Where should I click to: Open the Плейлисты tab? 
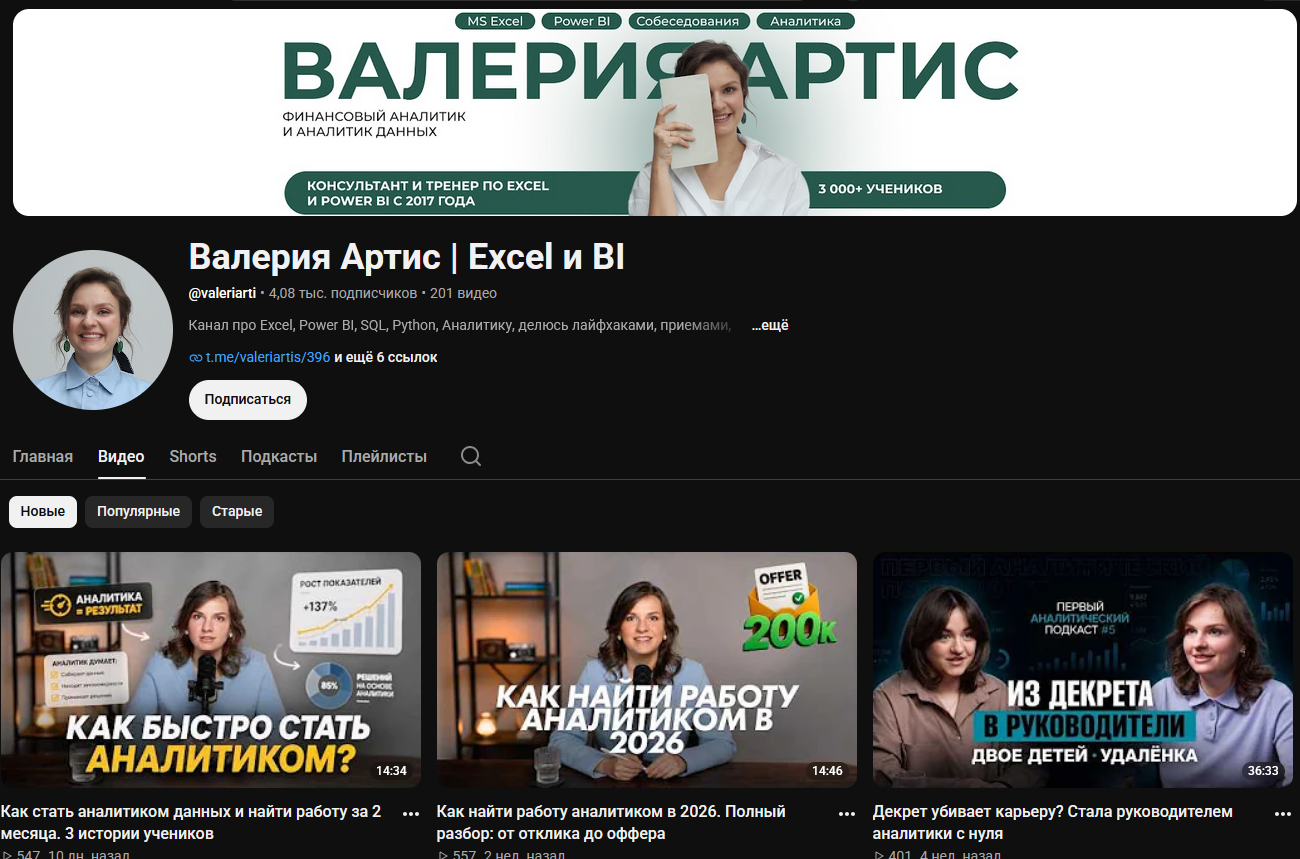[384, 456]
